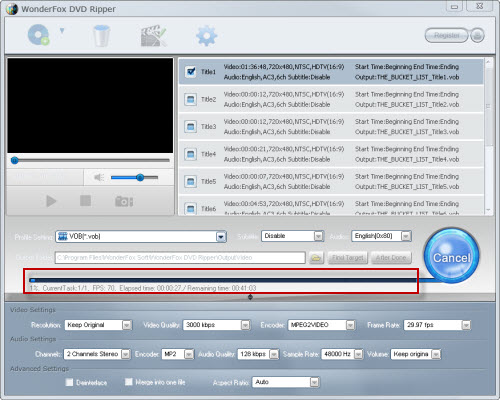Tick the Merge into one file checkbox
Screen dimensions: 500x400
(x=129, y=382)
